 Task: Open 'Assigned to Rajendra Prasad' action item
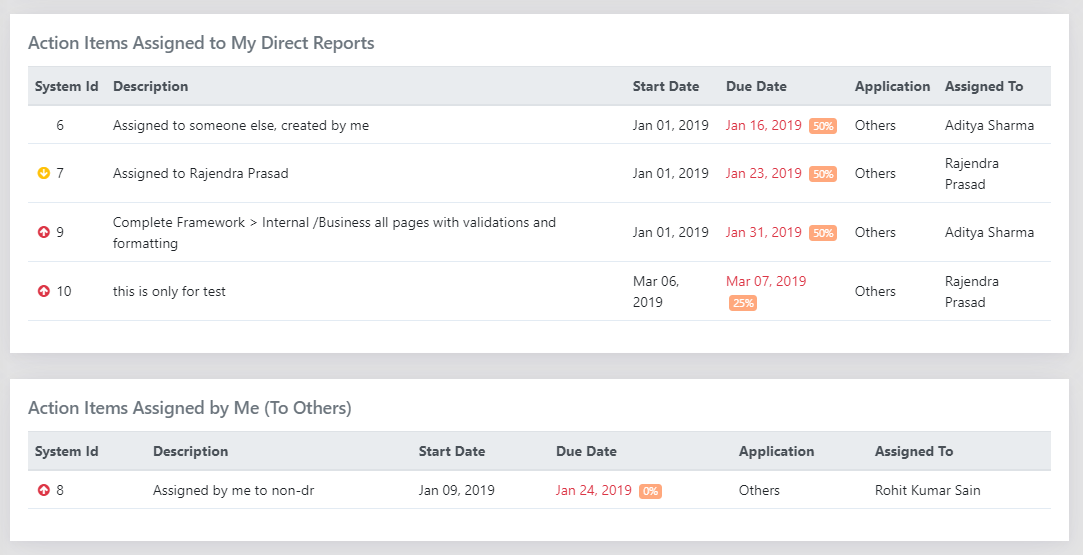pos(200,173)
